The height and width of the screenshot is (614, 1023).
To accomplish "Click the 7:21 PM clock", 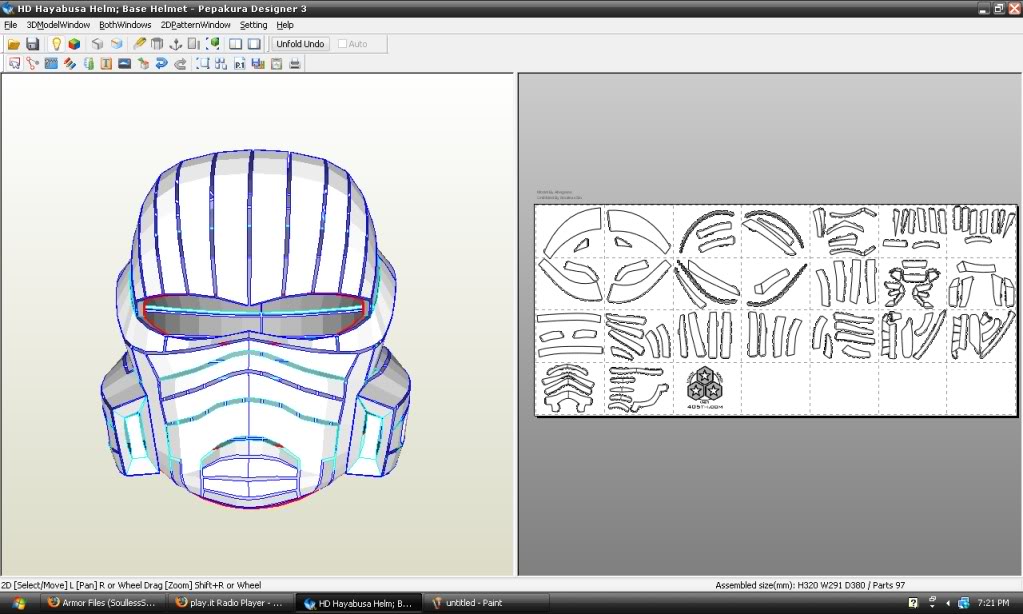I will [x=993, y=603].
